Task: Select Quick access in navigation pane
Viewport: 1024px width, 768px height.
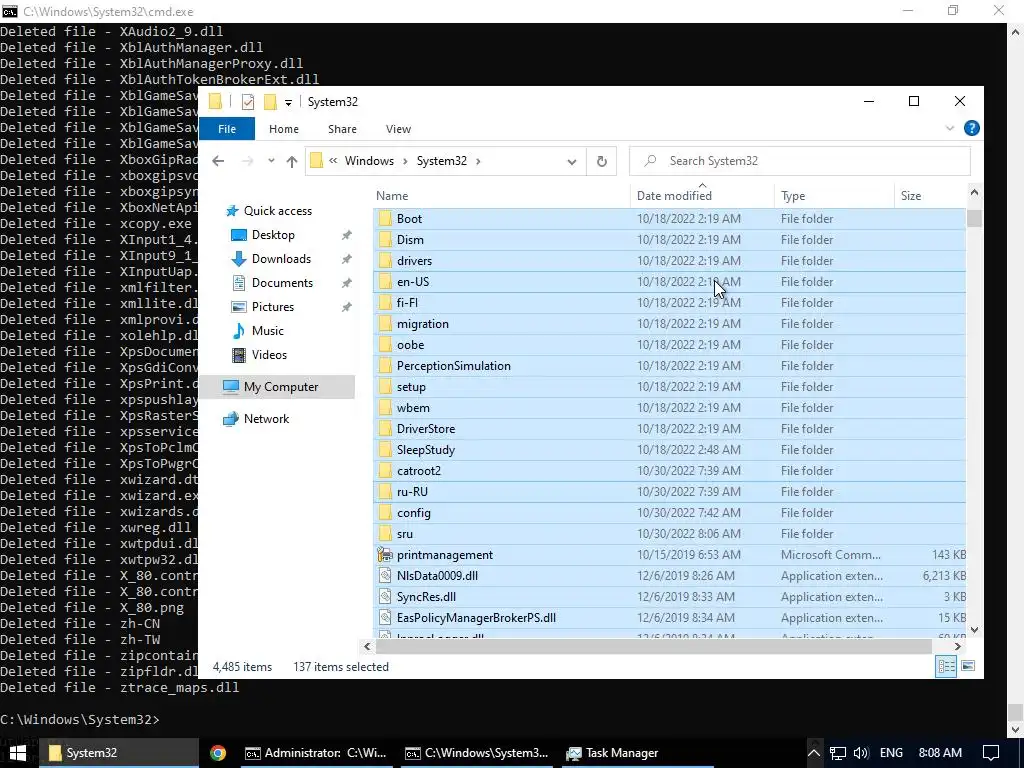Action: pyautogui.click(x=278, y=211)
